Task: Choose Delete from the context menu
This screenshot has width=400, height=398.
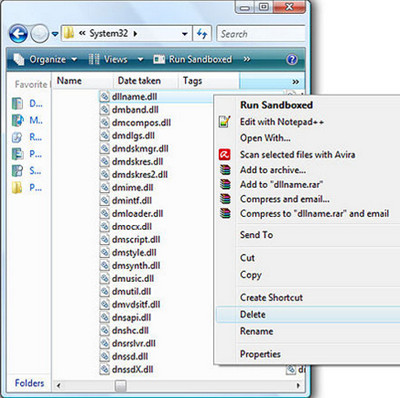Action: [308, 315]
